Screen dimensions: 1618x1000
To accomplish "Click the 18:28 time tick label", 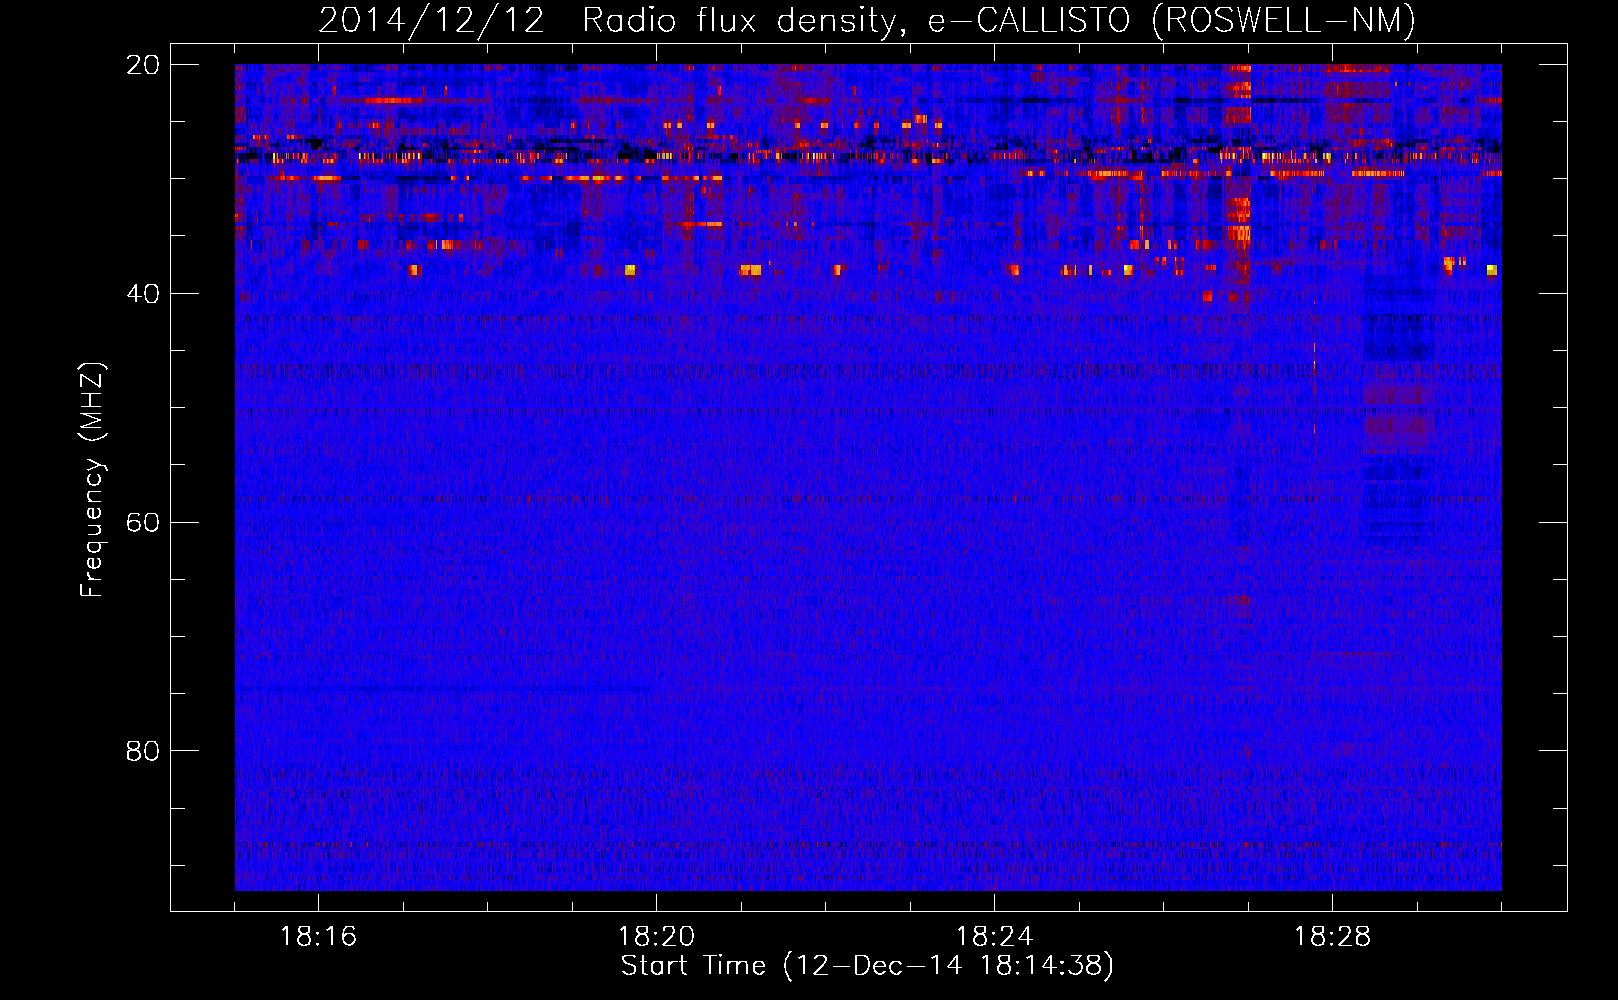I will click(1332, 937).
